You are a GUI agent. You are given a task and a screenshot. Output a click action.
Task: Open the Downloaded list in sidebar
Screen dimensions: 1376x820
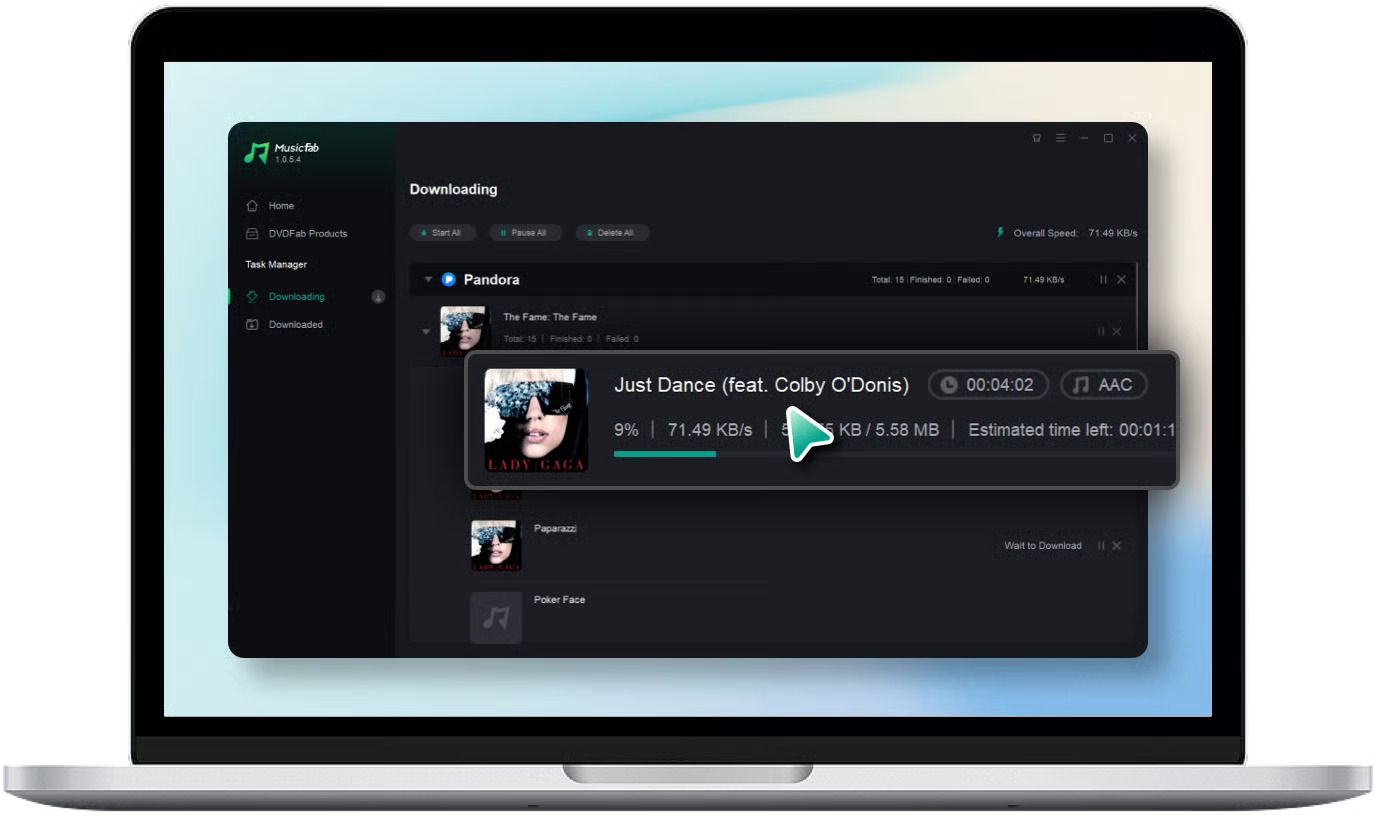(295, 325)
